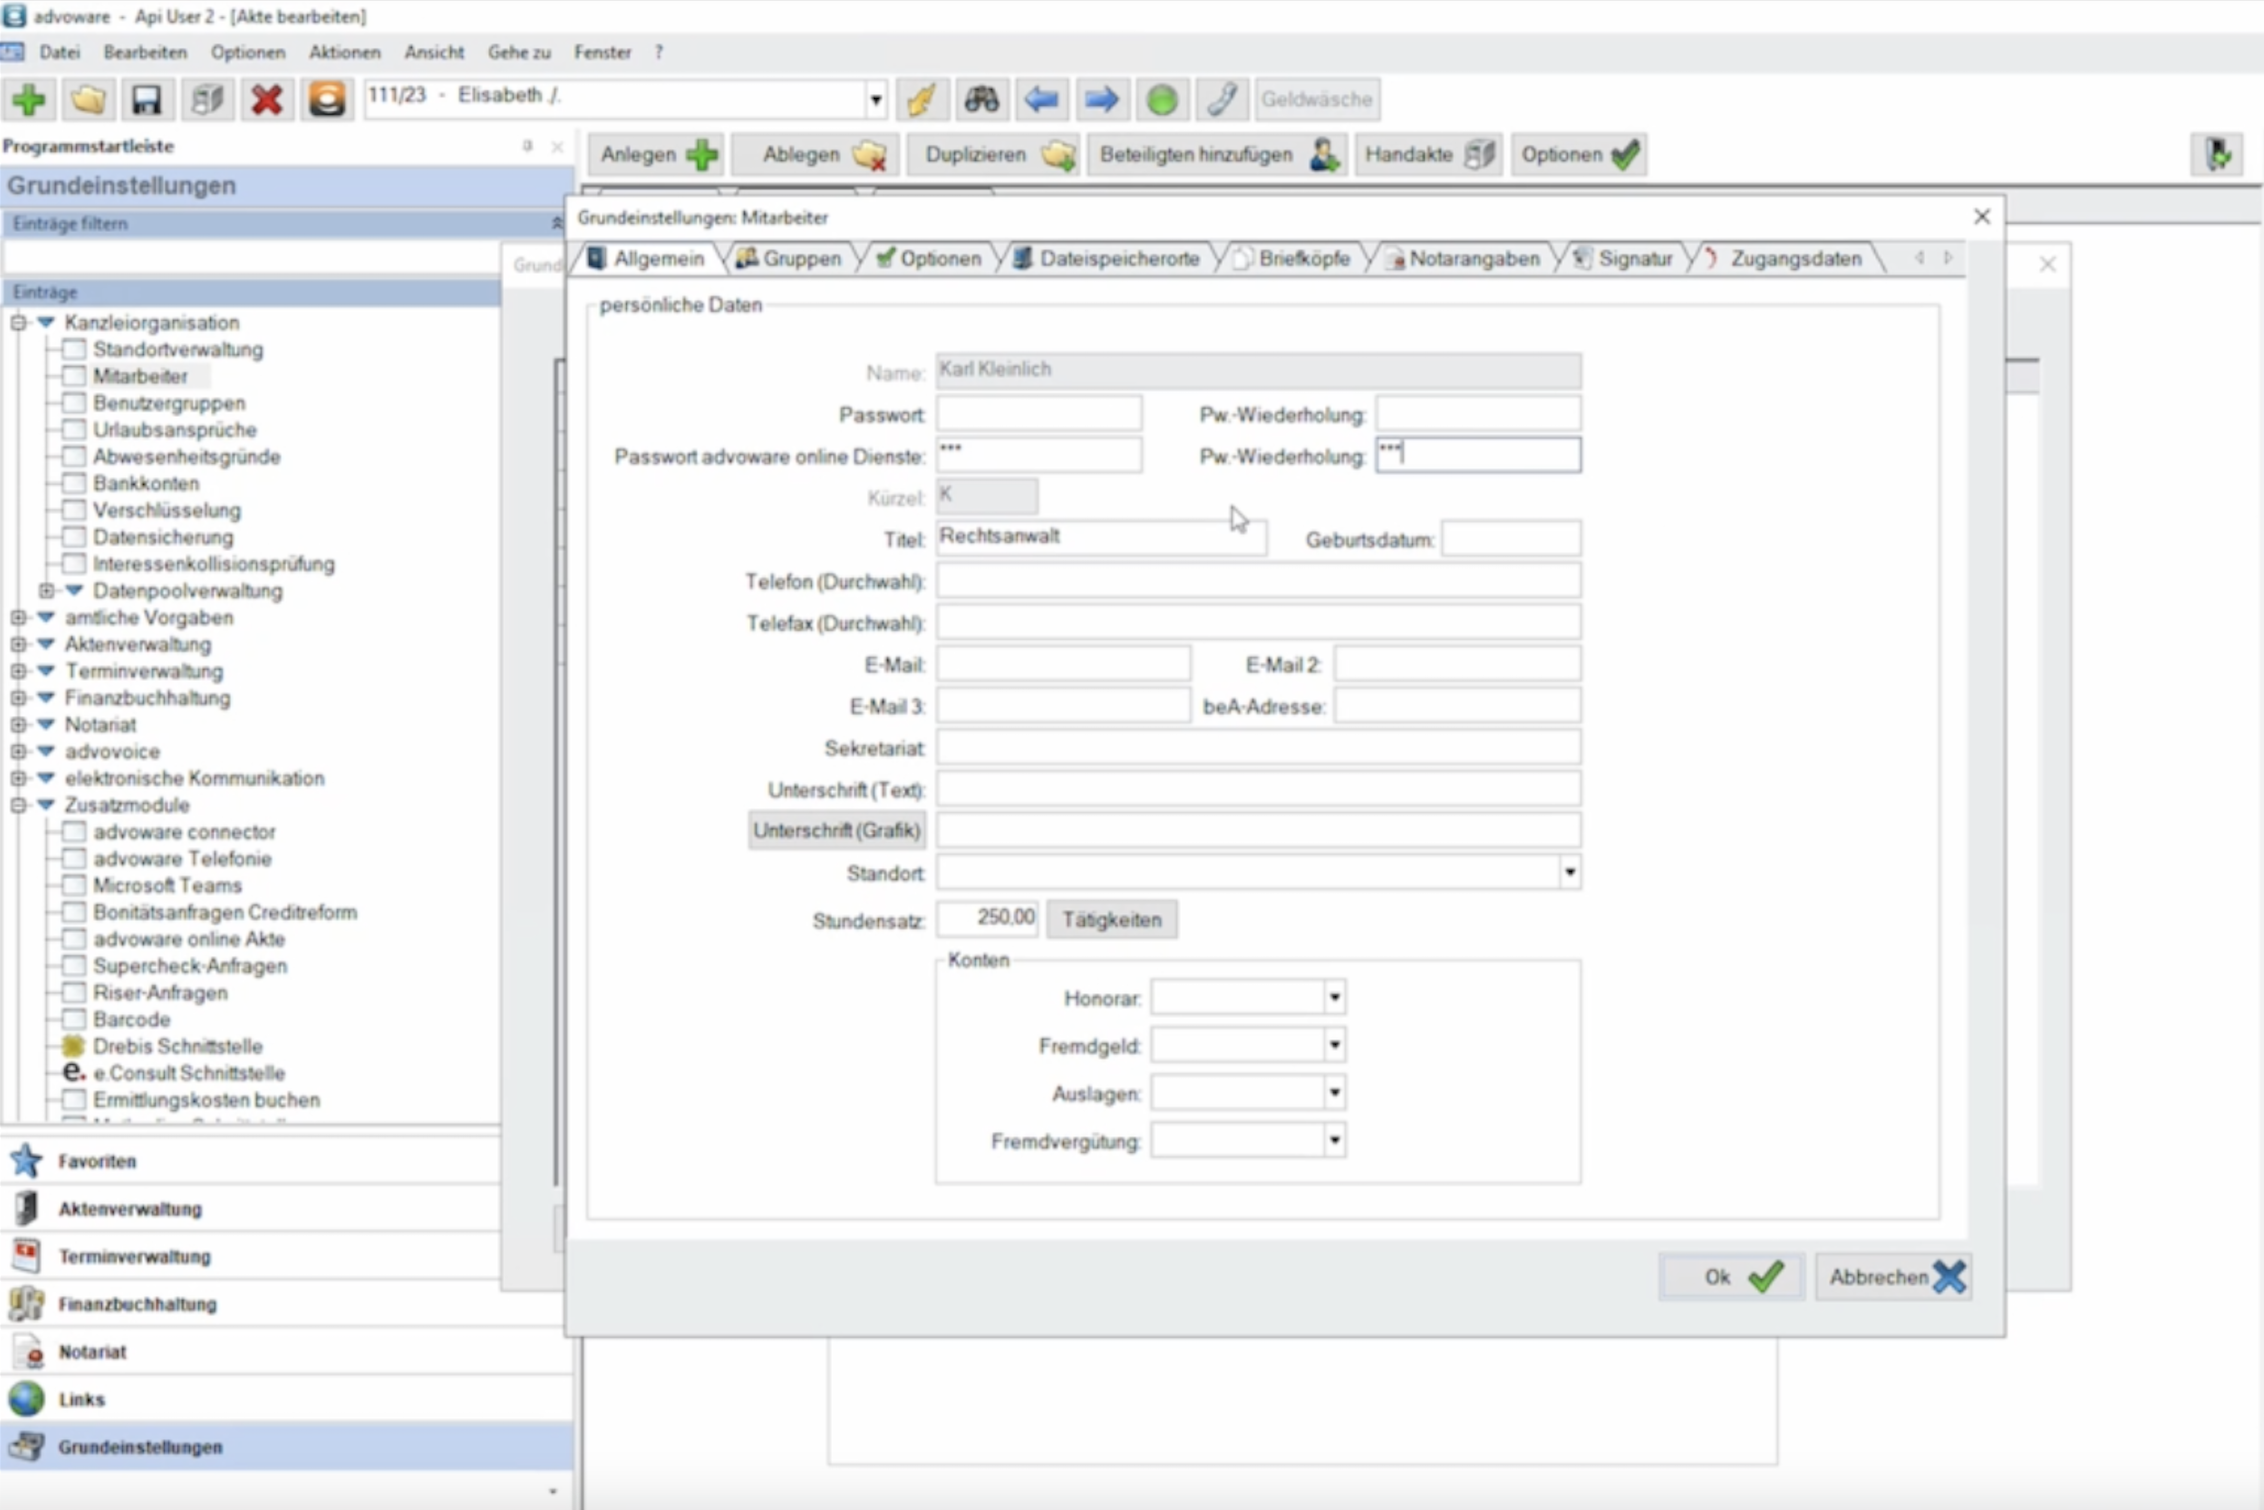This screenshot has width=2264, height=1510.
Task: Pin the Programmstartleiste panel
Action: tap(527, 146)
